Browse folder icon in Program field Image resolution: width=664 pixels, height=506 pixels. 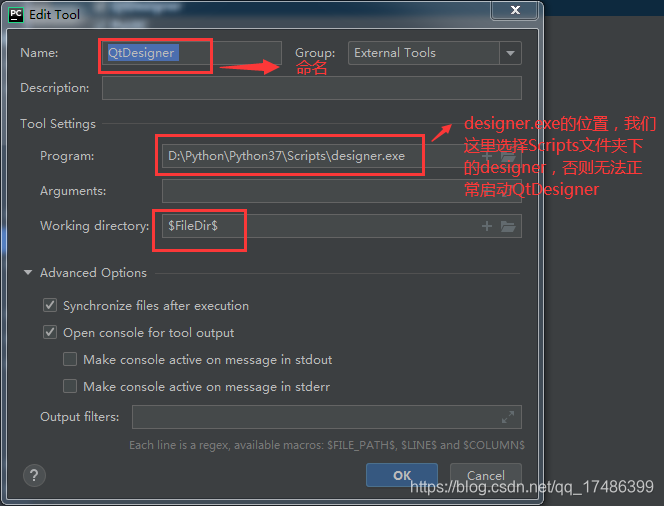coord(508,157)
